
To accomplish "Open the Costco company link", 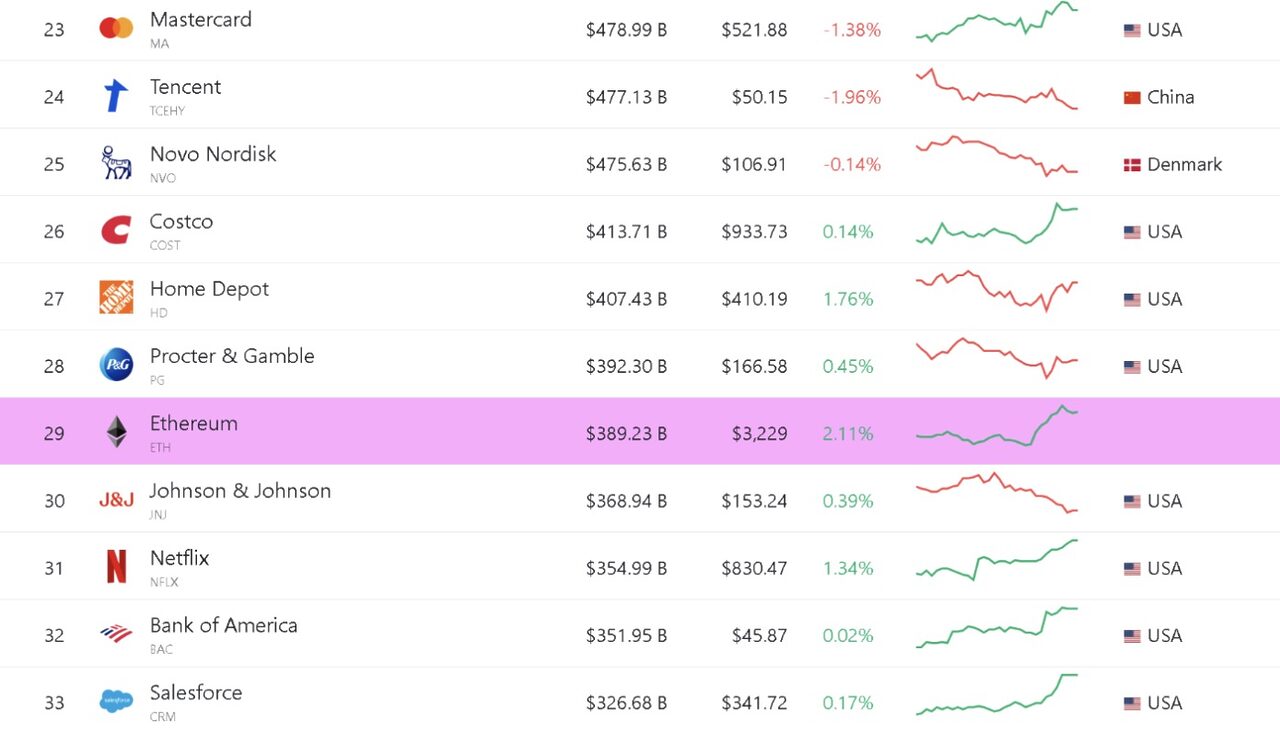I will [x=181, y=221].
